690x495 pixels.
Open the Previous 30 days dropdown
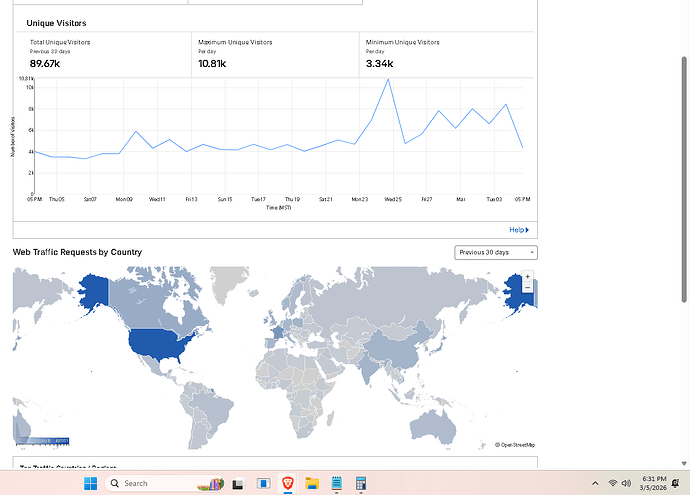[x=495, y=253]
